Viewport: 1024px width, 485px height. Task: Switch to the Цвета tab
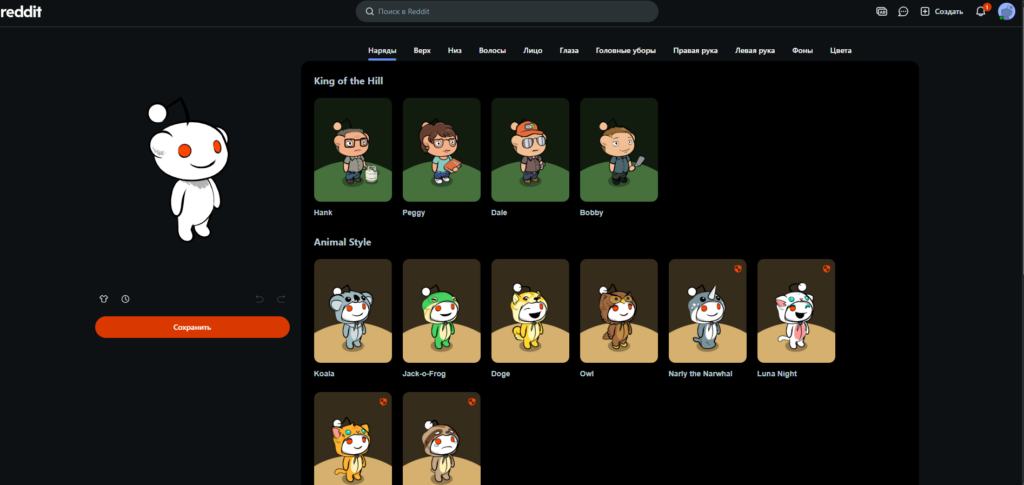click(x=840, y=50)
